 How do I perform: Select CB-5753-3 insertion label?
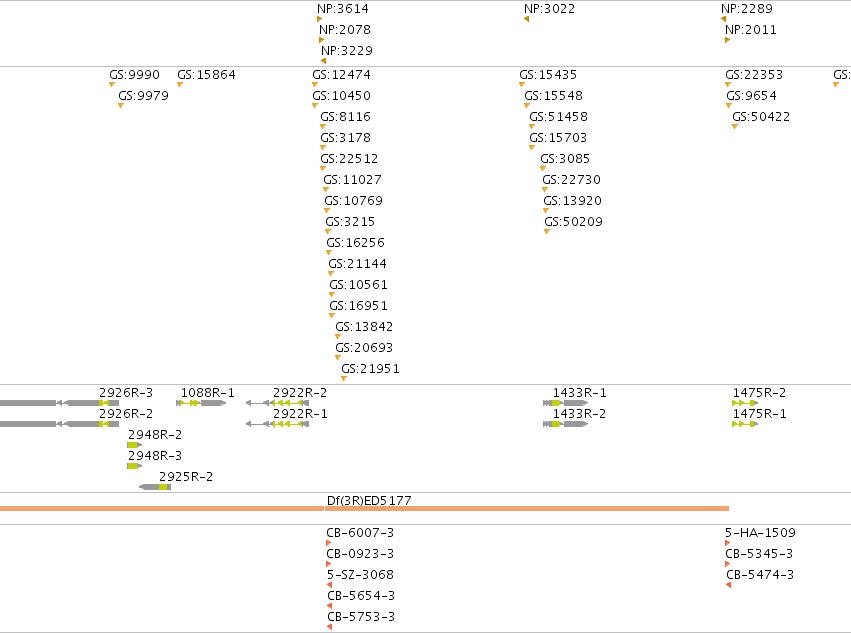pos(361,617)
